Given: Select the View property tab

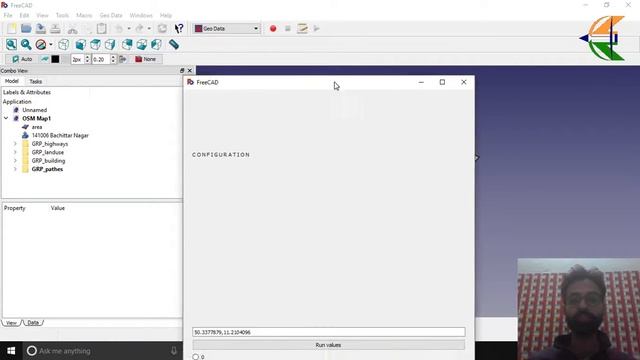Looking at the screenshot, I should tap(11, 322).
